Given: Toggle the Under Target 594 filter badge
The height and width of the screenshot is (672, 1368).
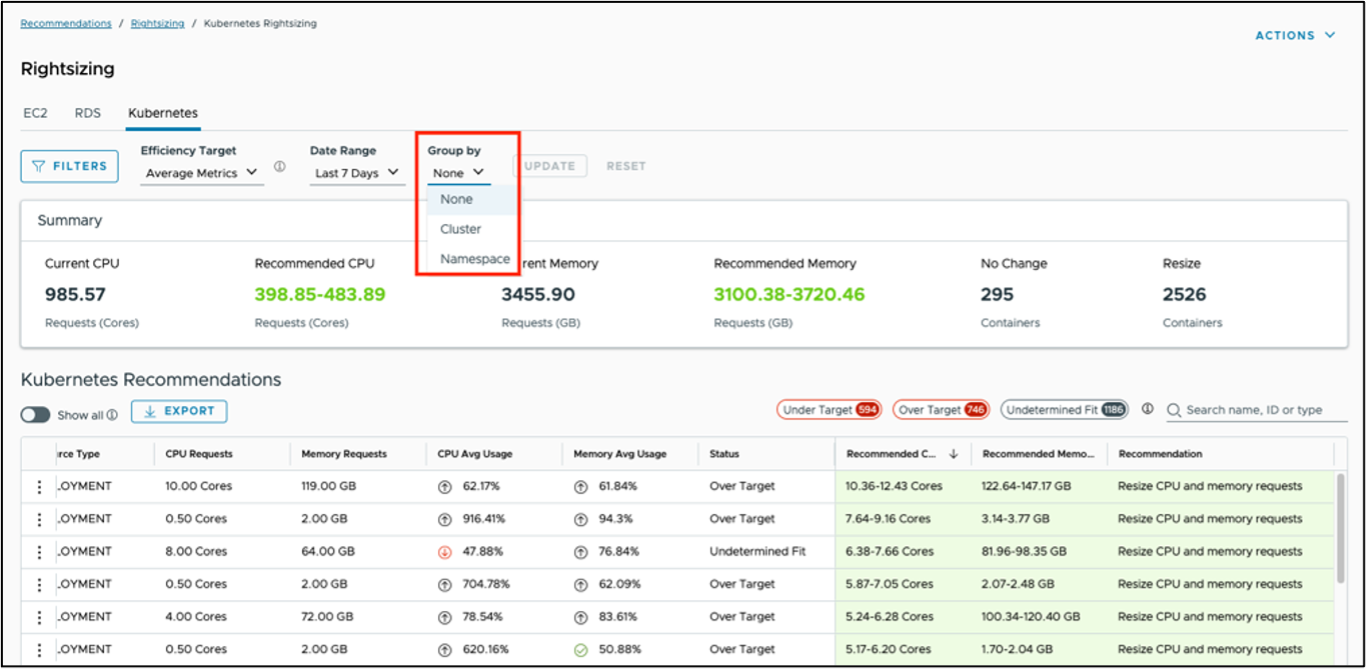Looking at the screenshot, I should click(829, 410).
